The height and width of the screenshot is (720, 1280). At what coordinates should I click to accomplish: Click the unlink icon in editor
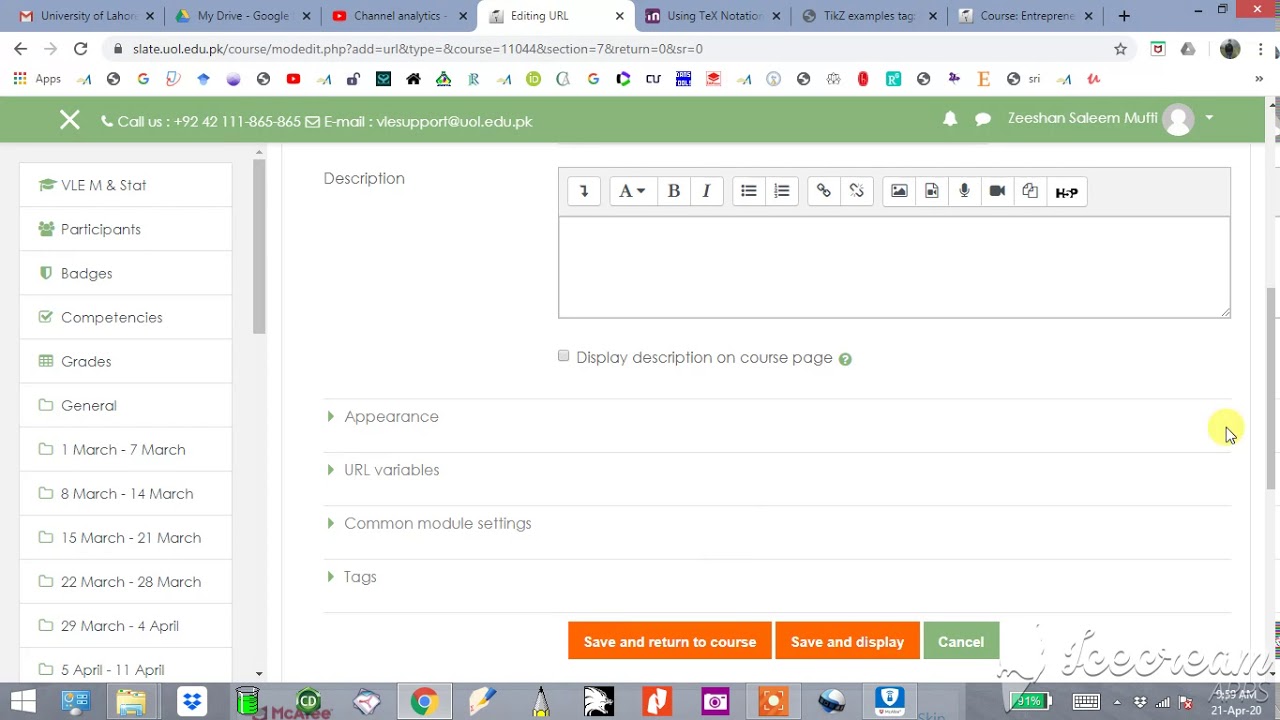(x=857, y=191)
